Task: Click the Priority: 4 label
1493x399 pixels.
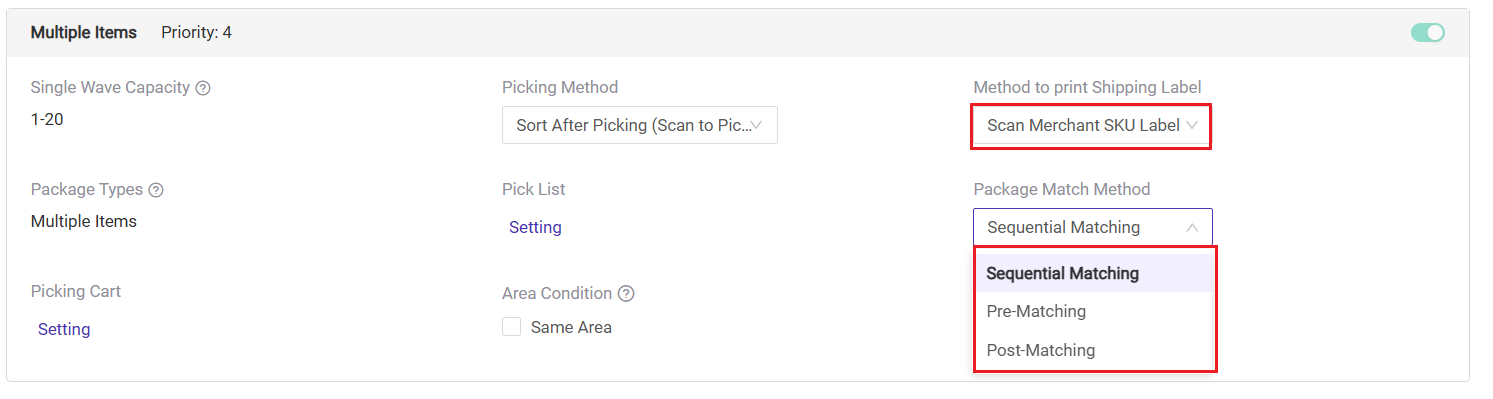Action: pos(196,33)
